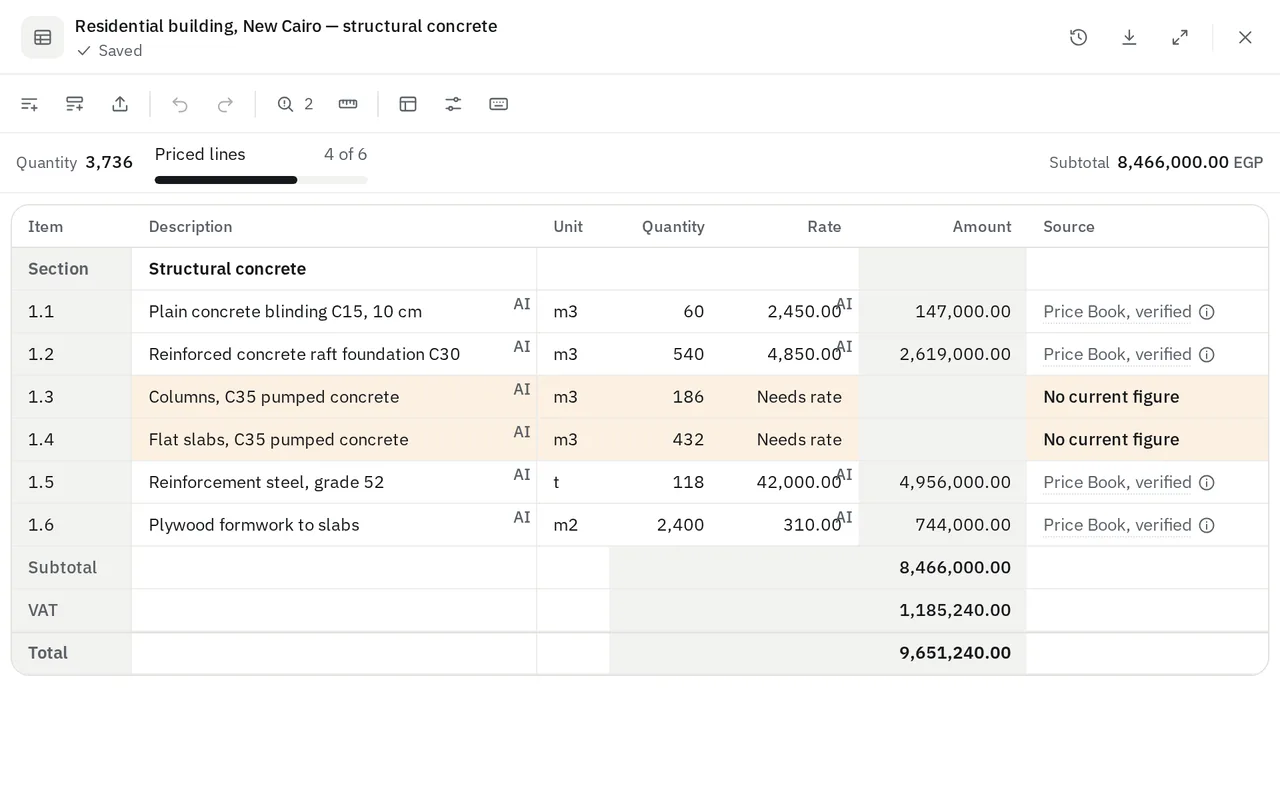Click quantity 540 for raft foundation

pos(688,355)
